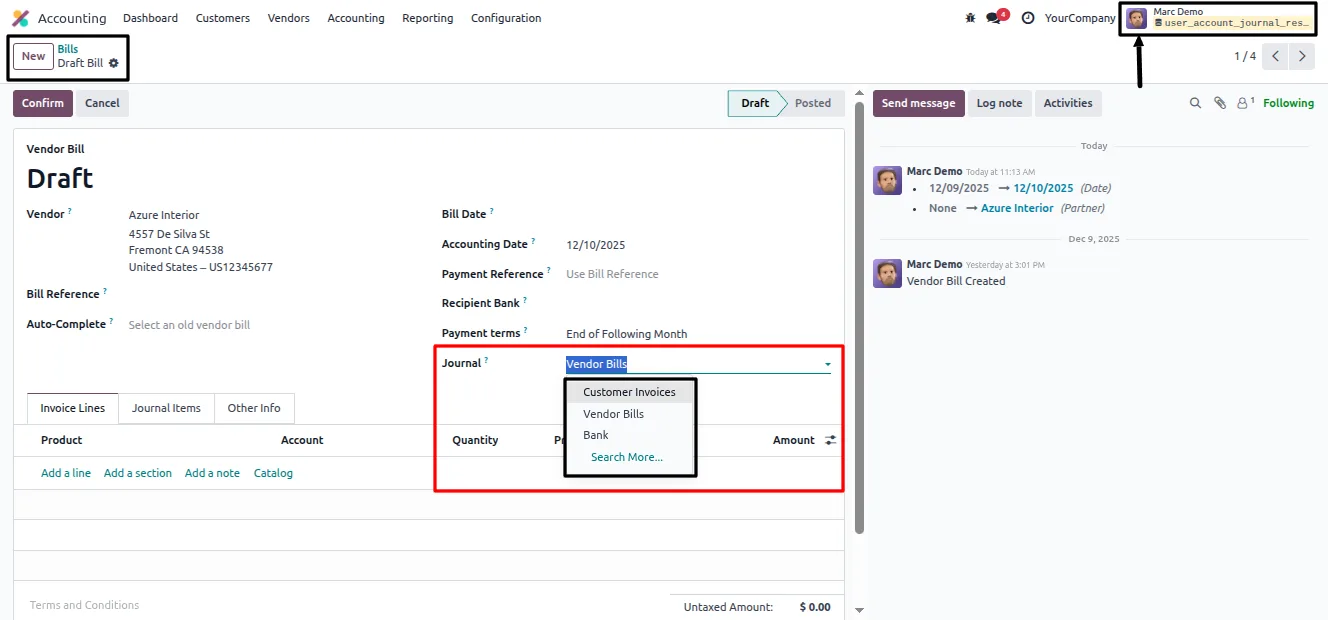Click Marc Demo's avatar in today's message
This screenshot has width=1328, height=620.
[x=888, y=181]
